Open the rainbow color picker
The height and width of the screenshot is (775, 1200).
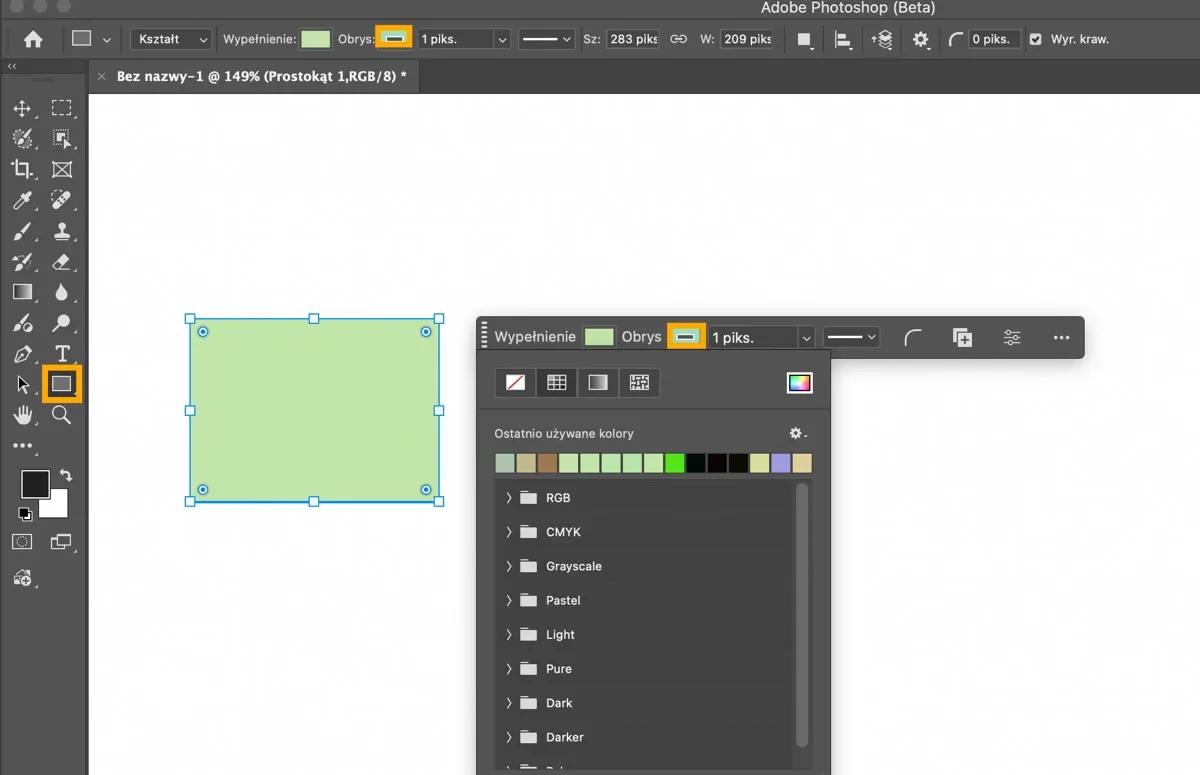[799, 382]
